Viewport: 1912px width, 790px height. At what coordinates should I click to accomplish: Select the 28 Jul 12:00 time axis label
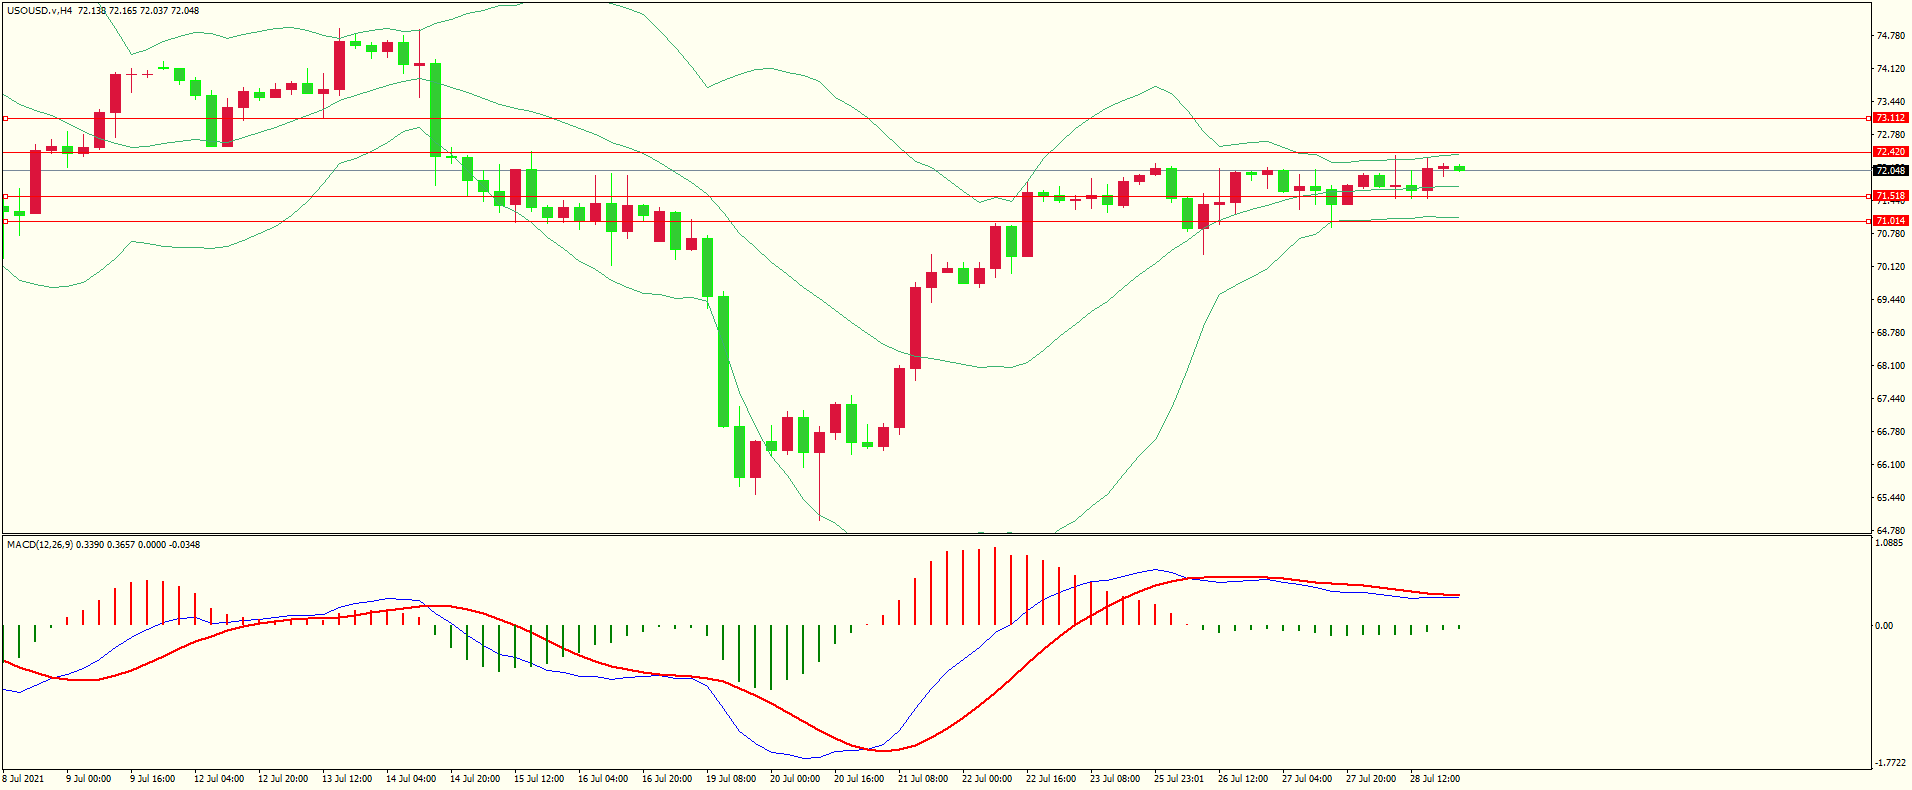coord(1435,779)
